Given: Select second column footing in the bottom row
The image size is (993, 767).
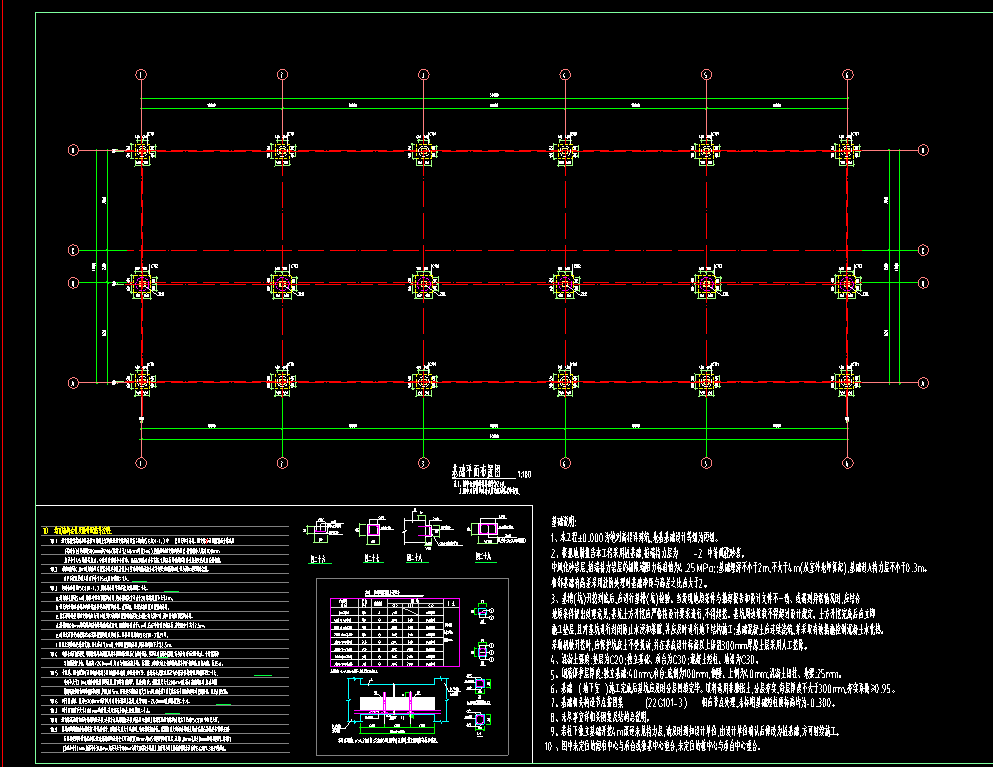Looking at the screenshot, I should click(283, 381).
